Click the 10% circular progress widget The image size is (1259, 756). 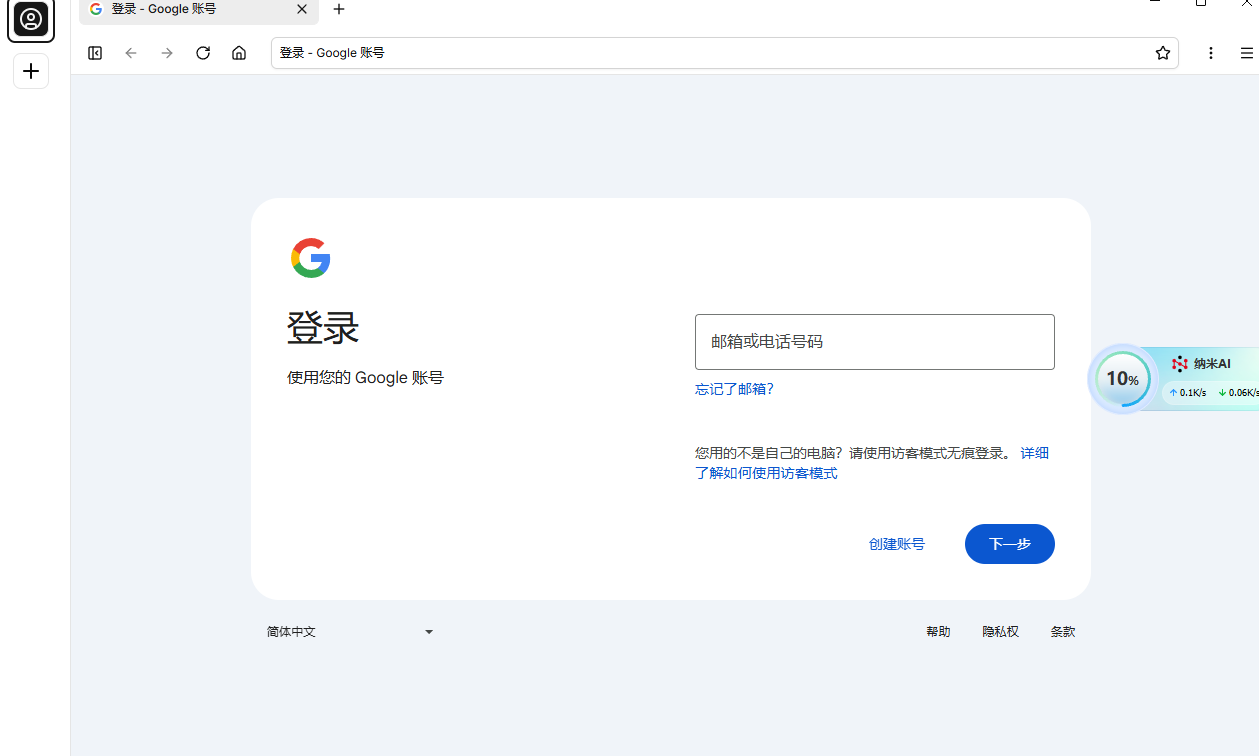[1122, 379]
